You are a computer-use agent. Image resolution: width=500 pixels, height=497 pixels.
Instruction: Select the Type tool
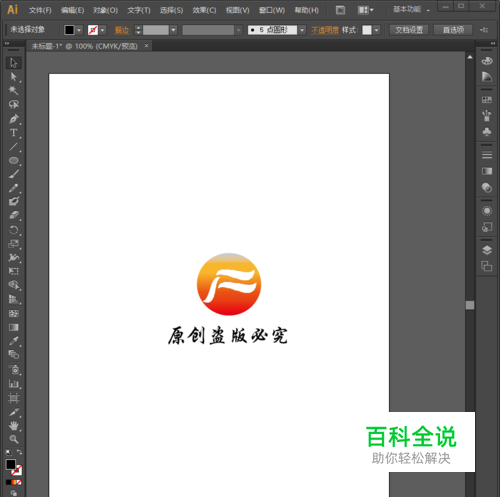click(x=14, y=133)
